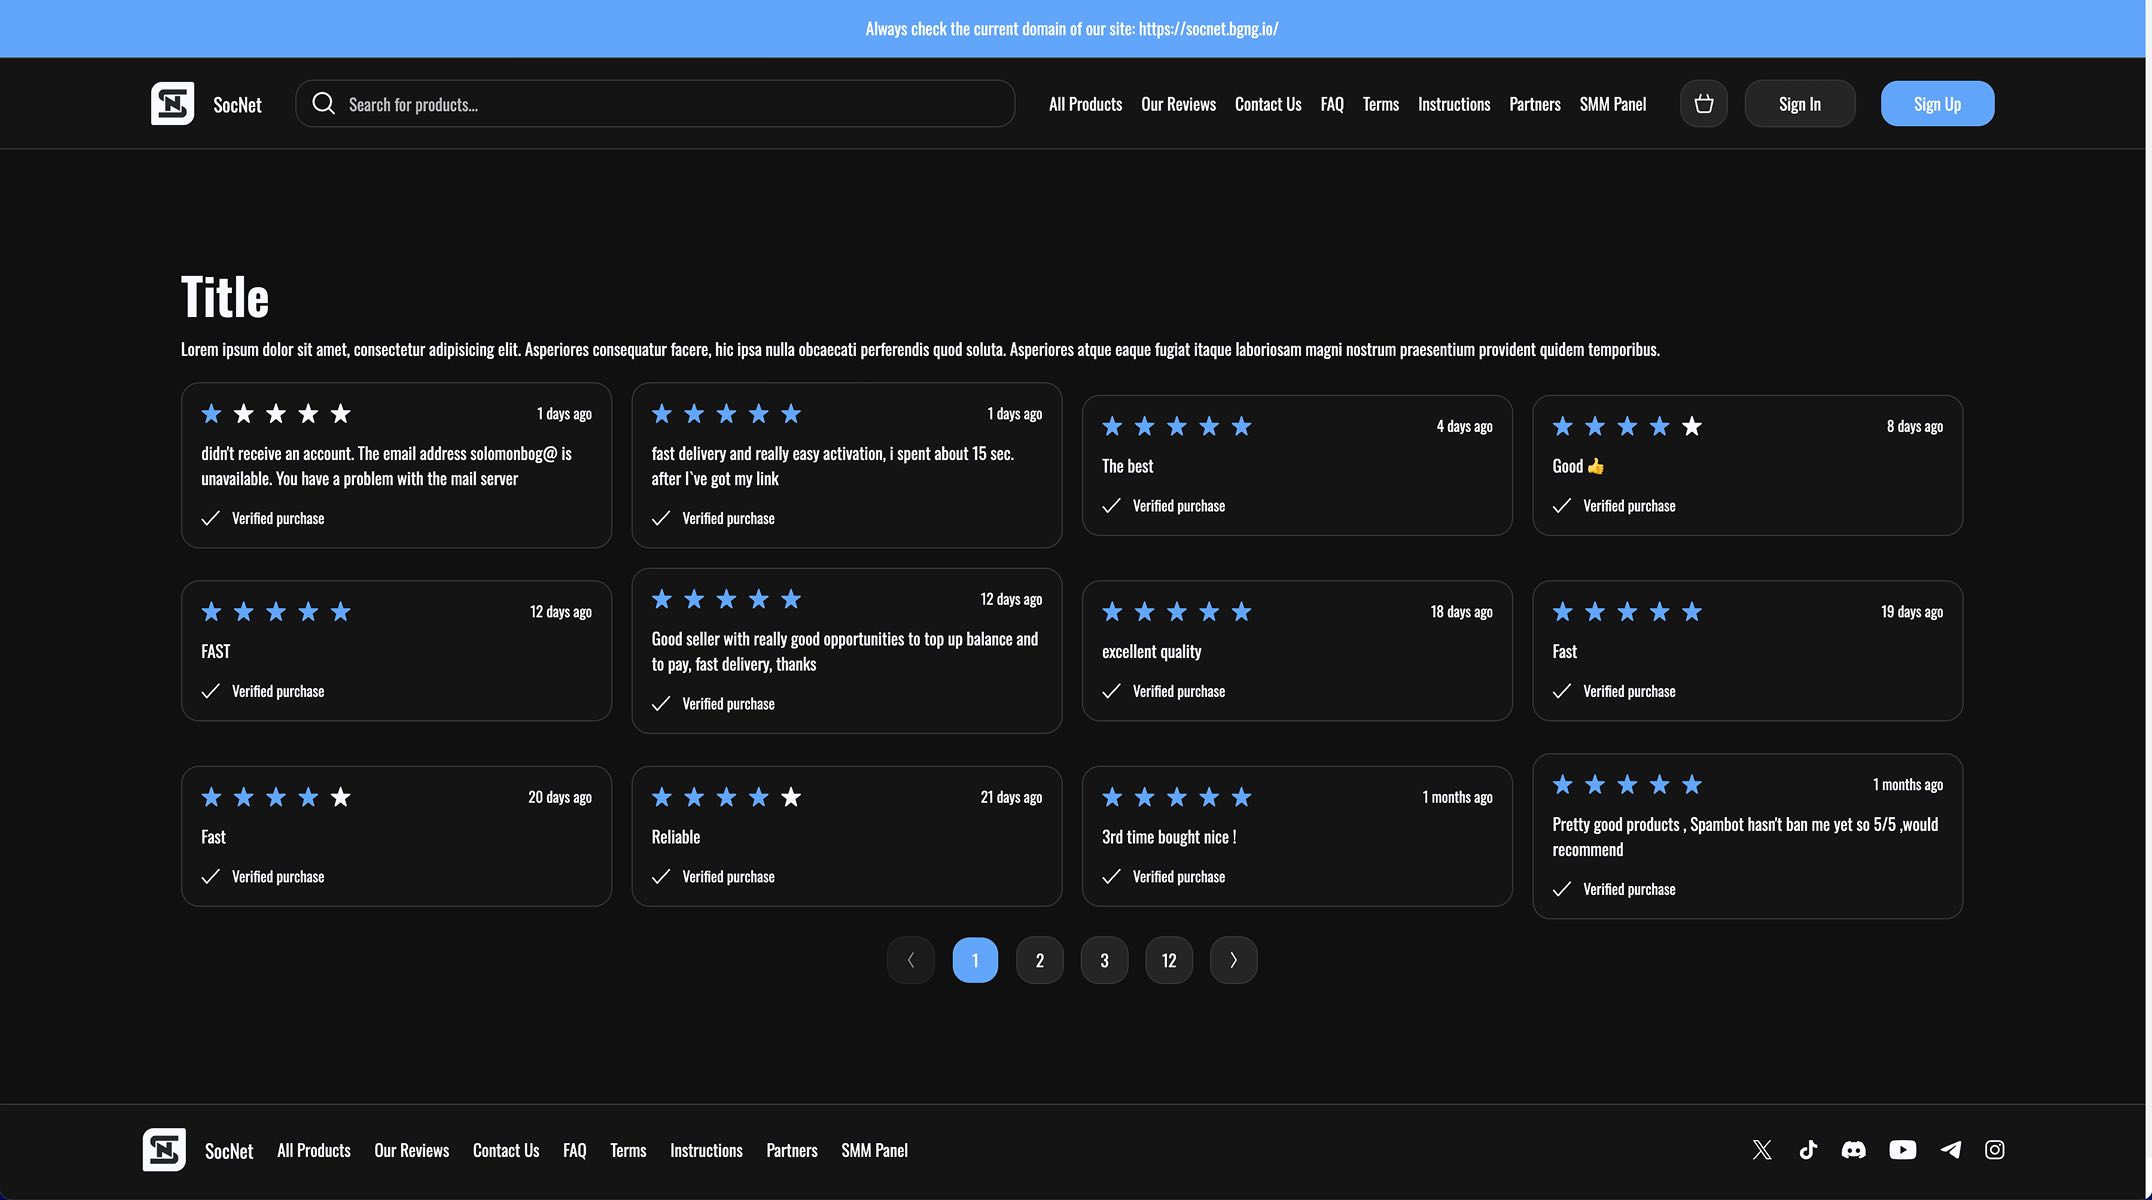The width and height of the screenshot is (2152, 1200).
Task: Click the white fifth star on the Reliable review
Action: point(791,797)
